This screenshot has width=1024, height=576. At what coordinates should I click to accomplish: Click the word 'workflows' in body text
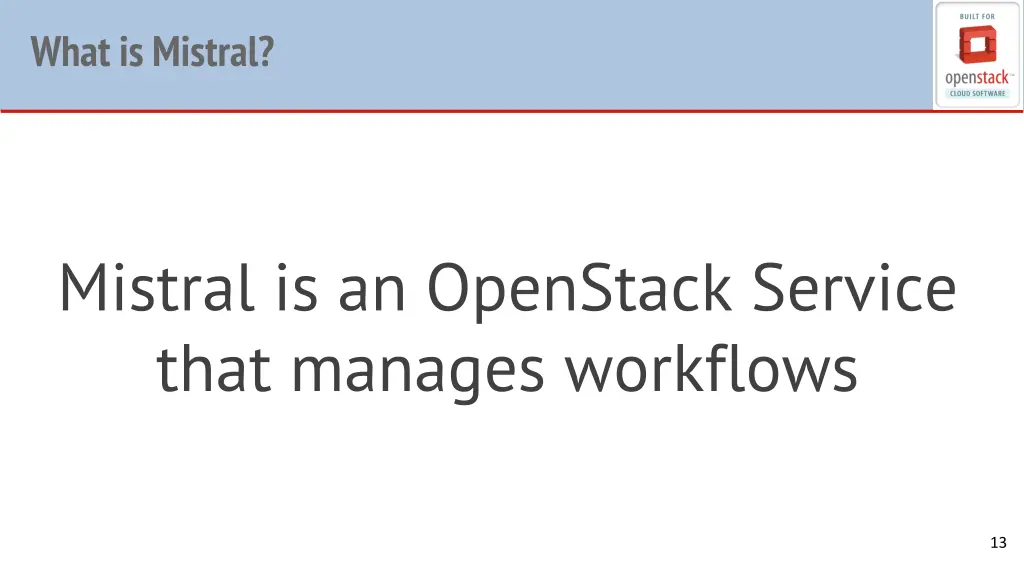[711, 368]
